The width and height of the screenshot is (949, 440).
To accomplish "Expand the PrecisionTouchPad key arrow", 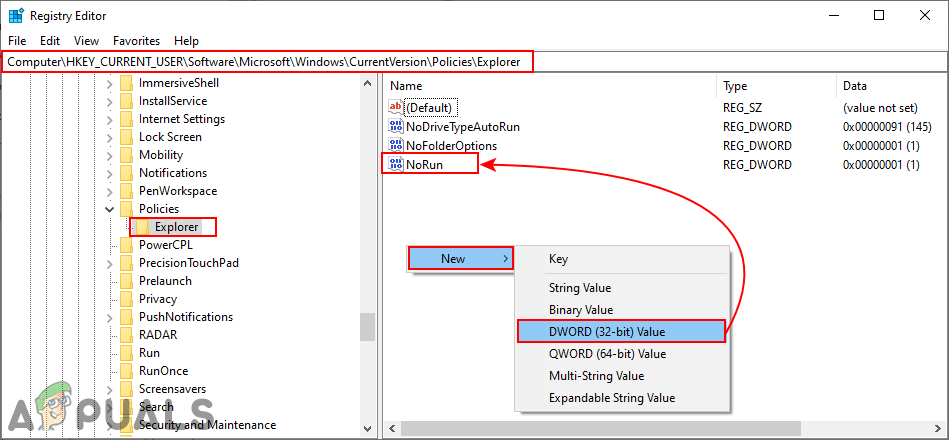I will [109, 263].
